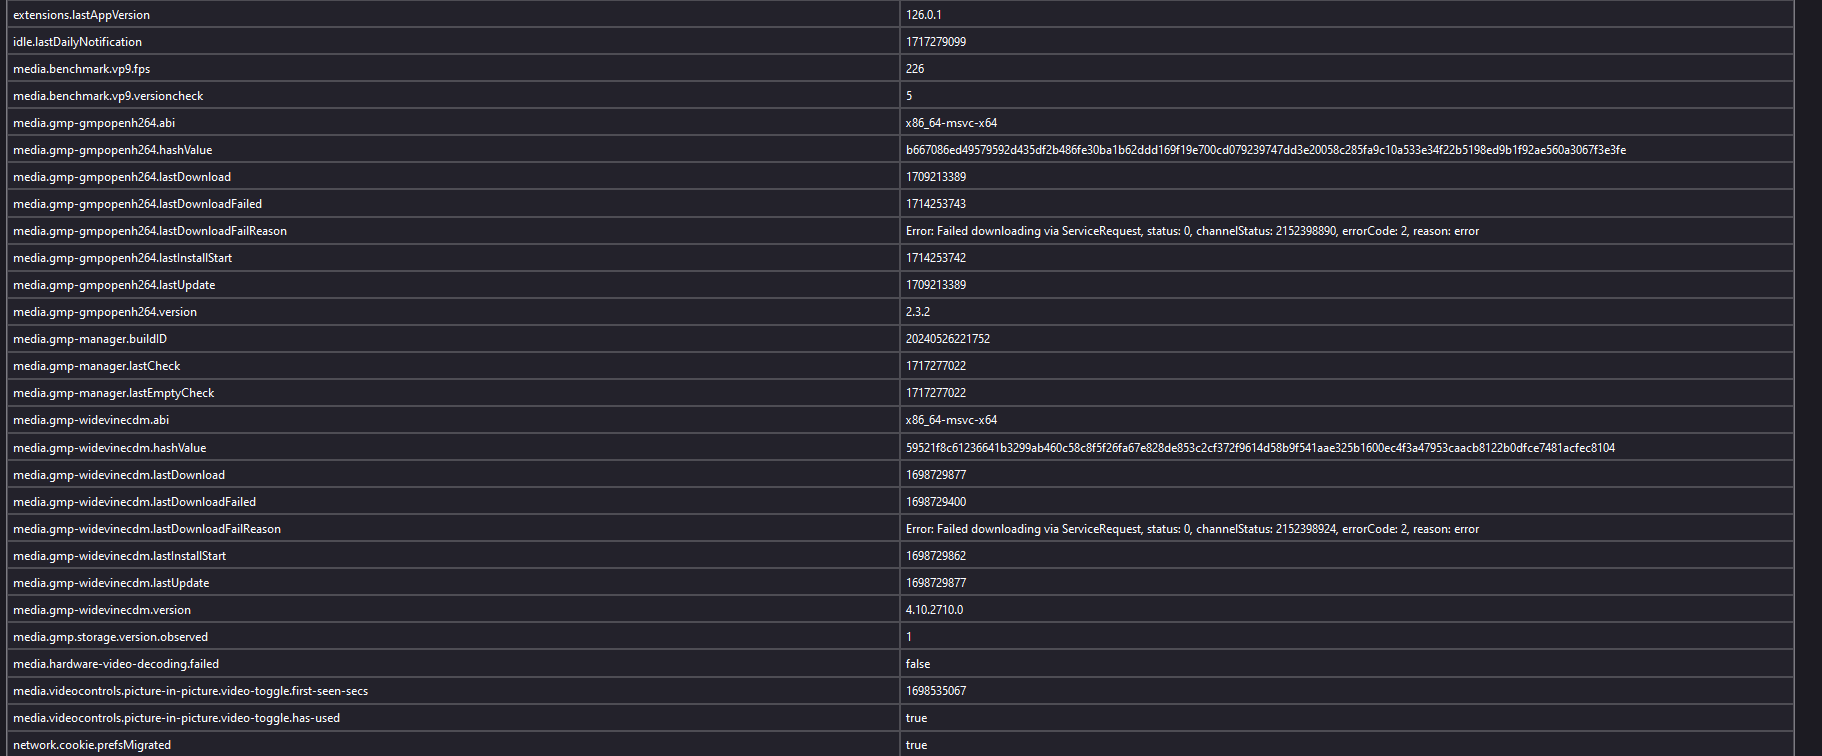1822x756 pixels.
Task: Select the idle.lastDailyNotification row name
Action: pos(77,42)
